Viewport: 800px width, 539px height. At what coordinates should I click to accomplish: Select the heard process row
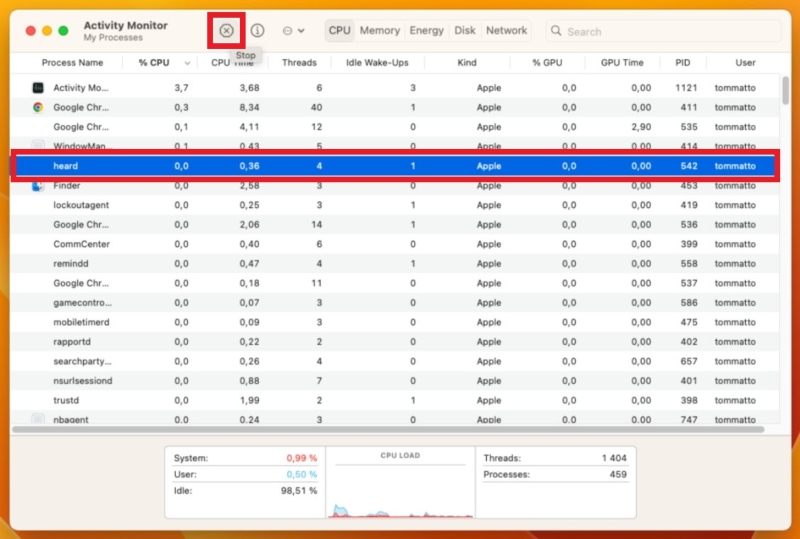coord(395,166)
